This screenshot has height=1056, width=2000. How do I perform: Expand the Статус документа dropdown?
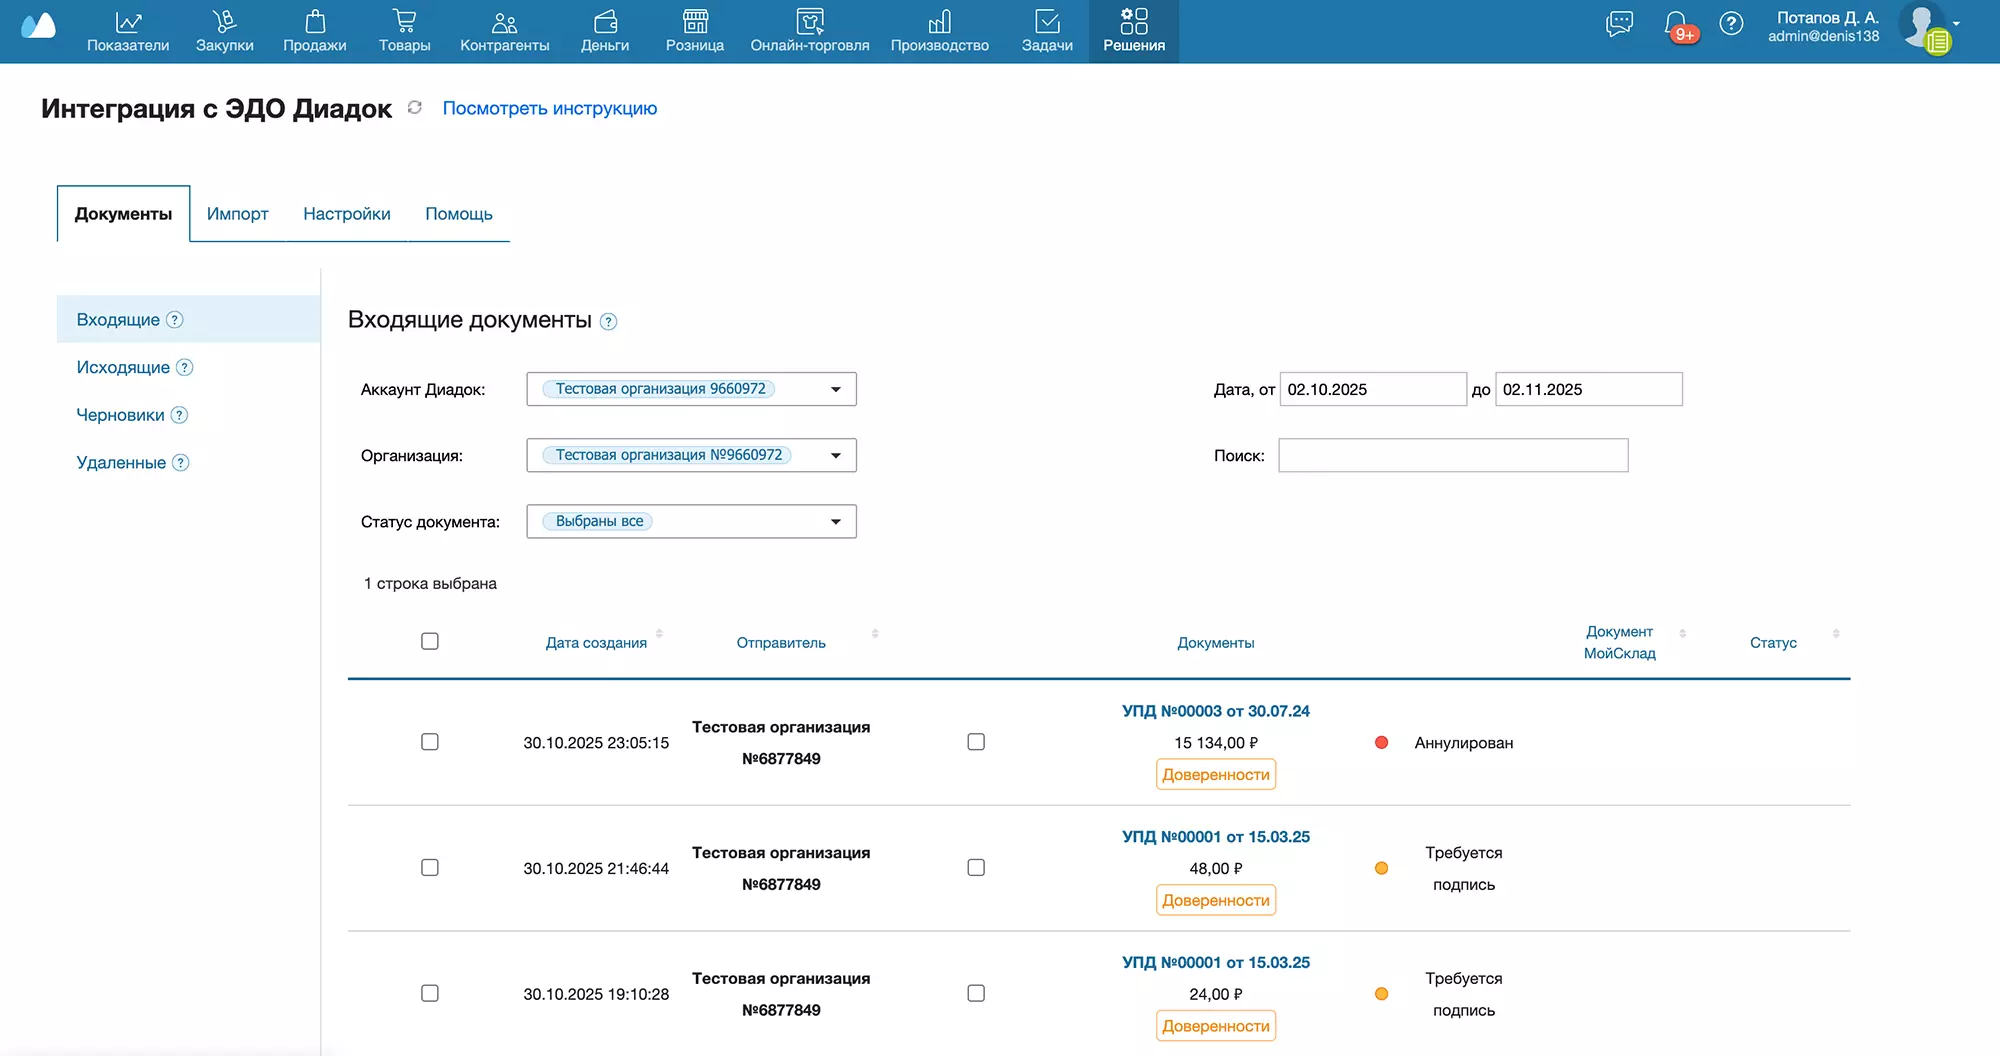[x=835, y=521]
